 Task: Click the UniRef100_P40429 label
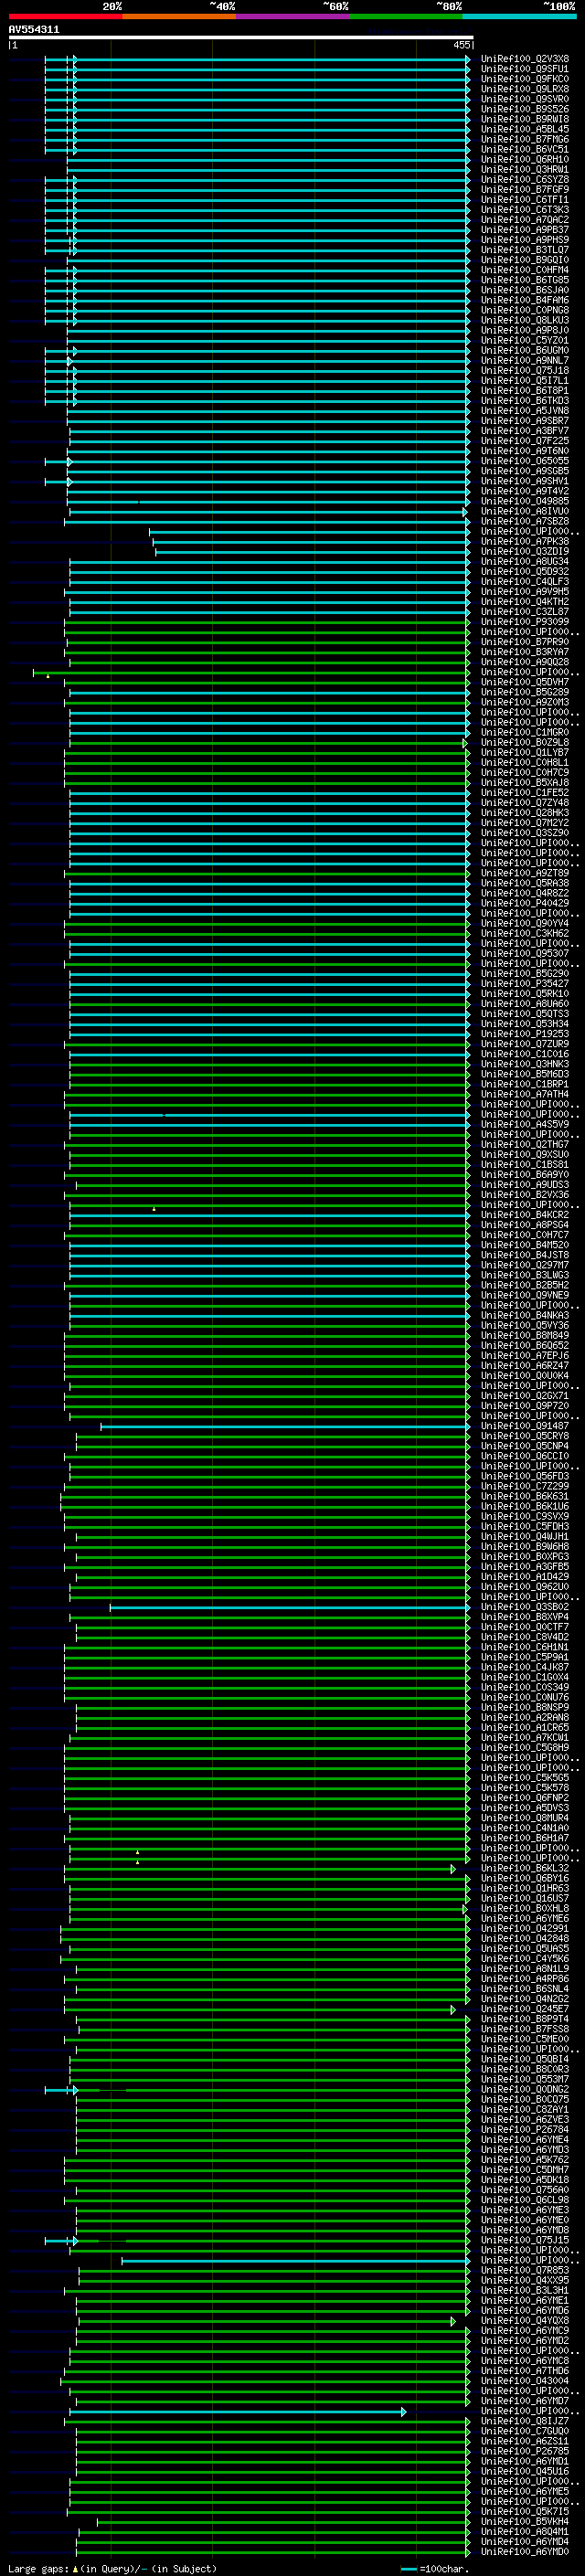[x=525, y=903]
